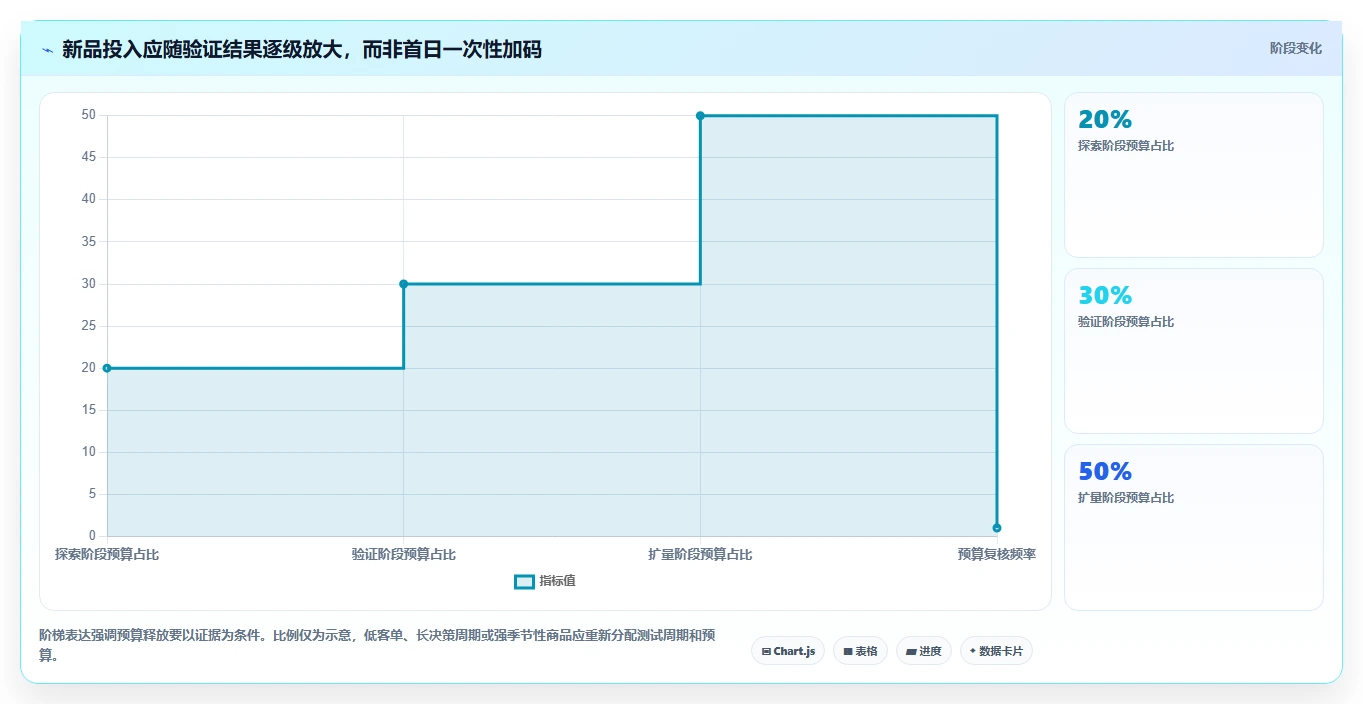This screenshot has width=1363, height=704.
Task: Click the 阶段变化 tag in header
Action: (1296, 48)
